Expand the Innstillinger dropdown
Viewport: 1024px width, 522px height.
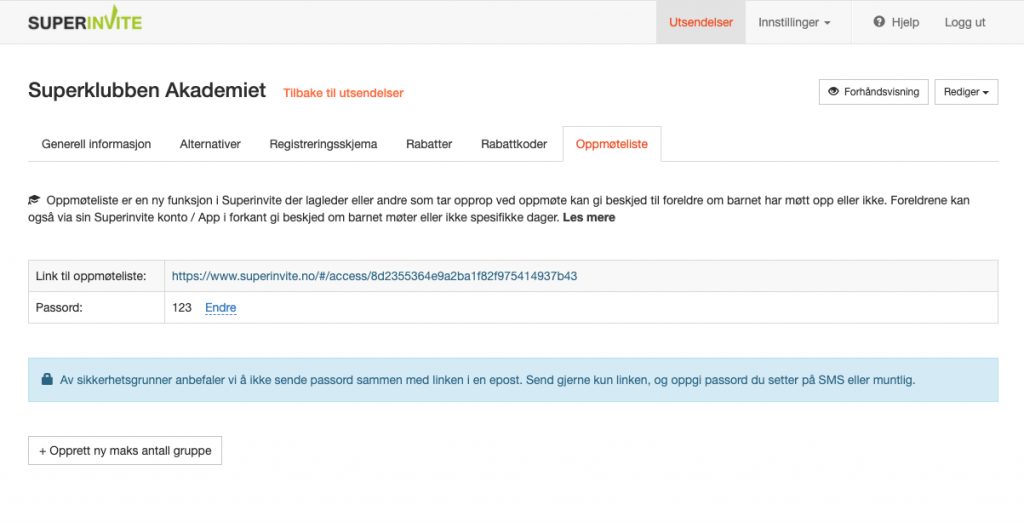(x=794, y=22)
